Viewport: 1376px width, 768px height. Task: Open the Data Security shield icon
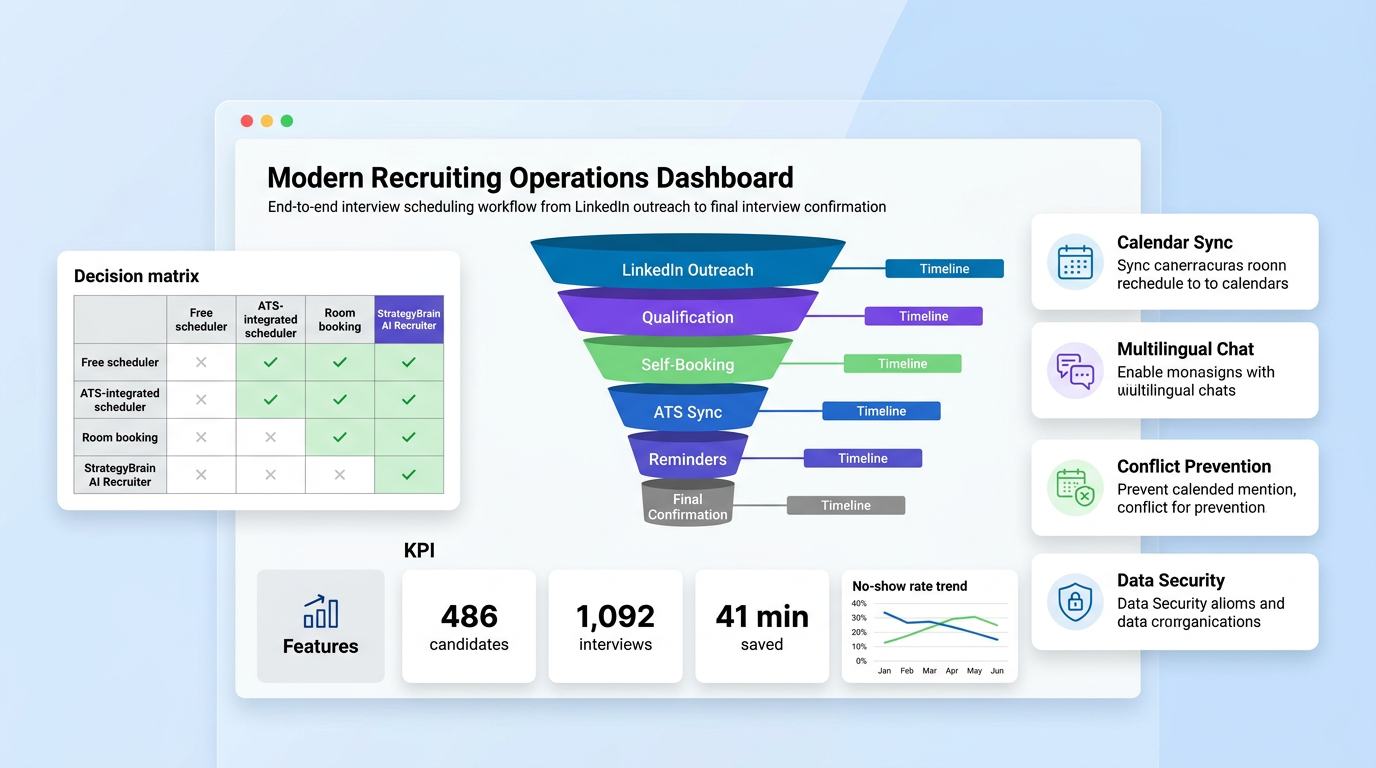tap(1074, 602)
